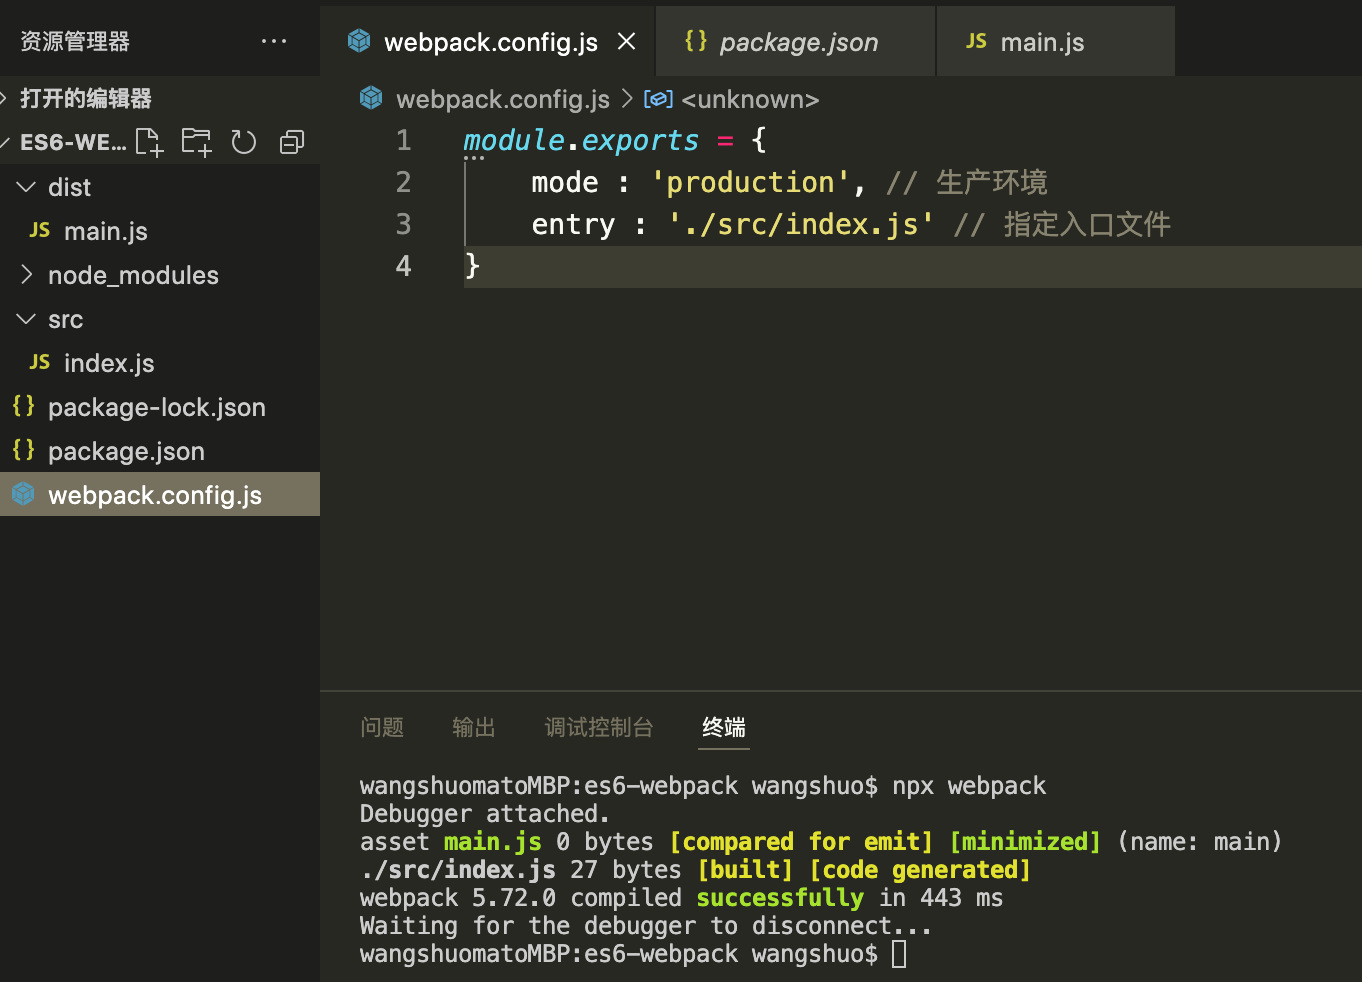1362x982 pixels.
Task: Click the 资源管理器 explorer title
Action: (75, 41)
